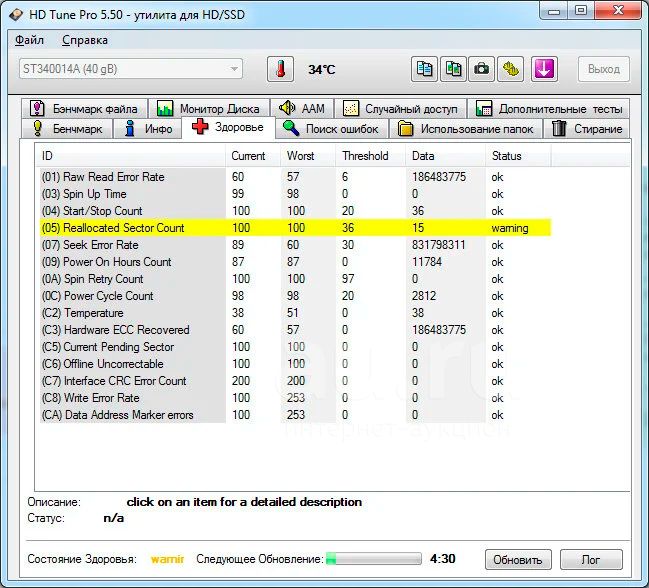Select the (04) Start/Stop Count row
Image resolution: width=649 pixels, height=588 pixels.
click(x=296, y=211)
